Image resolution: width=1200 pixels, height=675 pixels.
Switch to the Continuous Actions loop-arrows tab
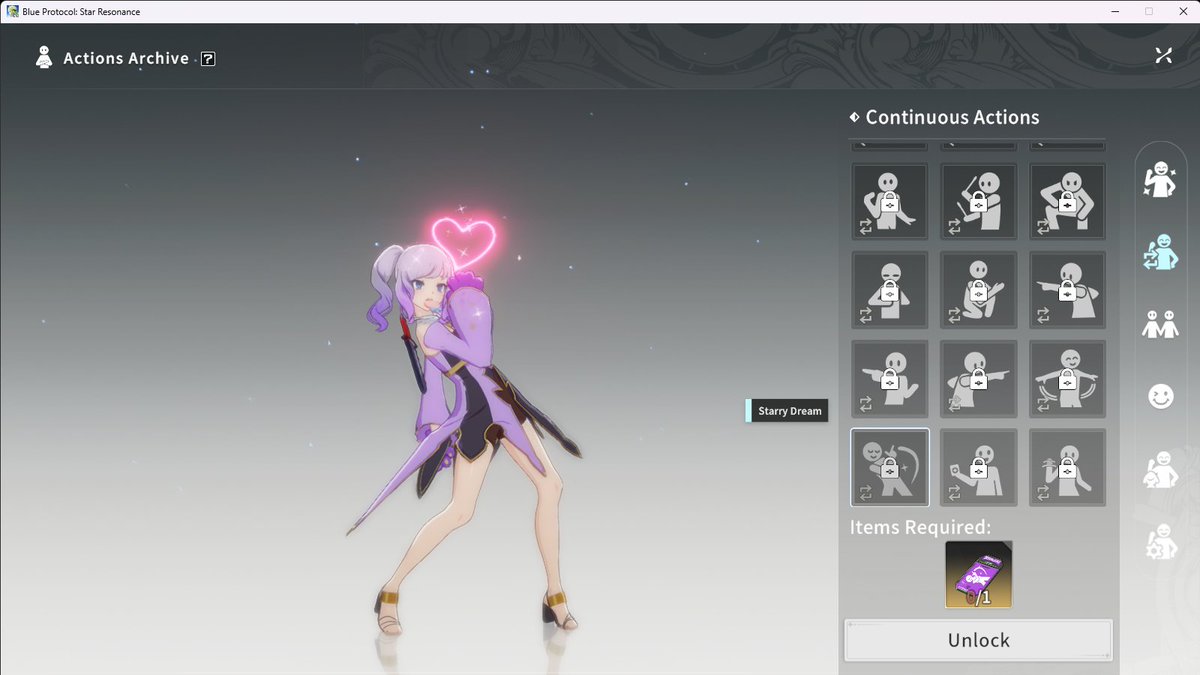[1160, 253]
